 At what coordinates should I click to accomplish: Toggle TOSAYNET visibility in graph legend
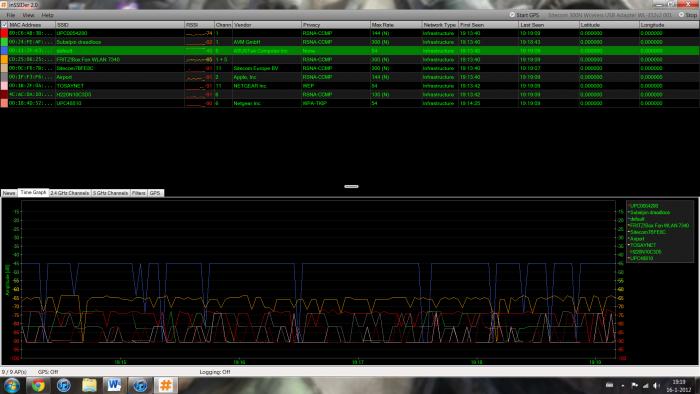point(643,245)
